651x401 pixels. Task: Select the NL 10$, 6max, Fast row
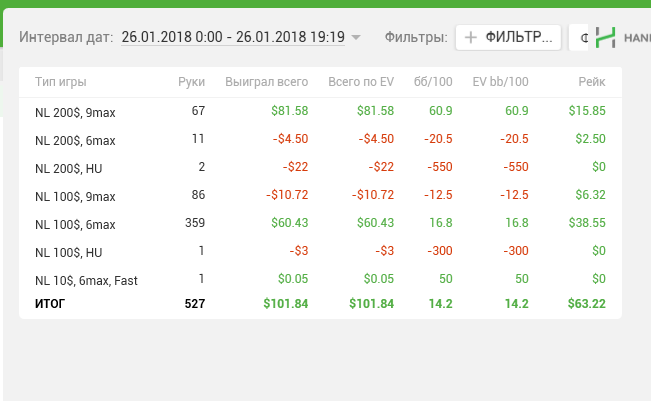pos(86,281)
